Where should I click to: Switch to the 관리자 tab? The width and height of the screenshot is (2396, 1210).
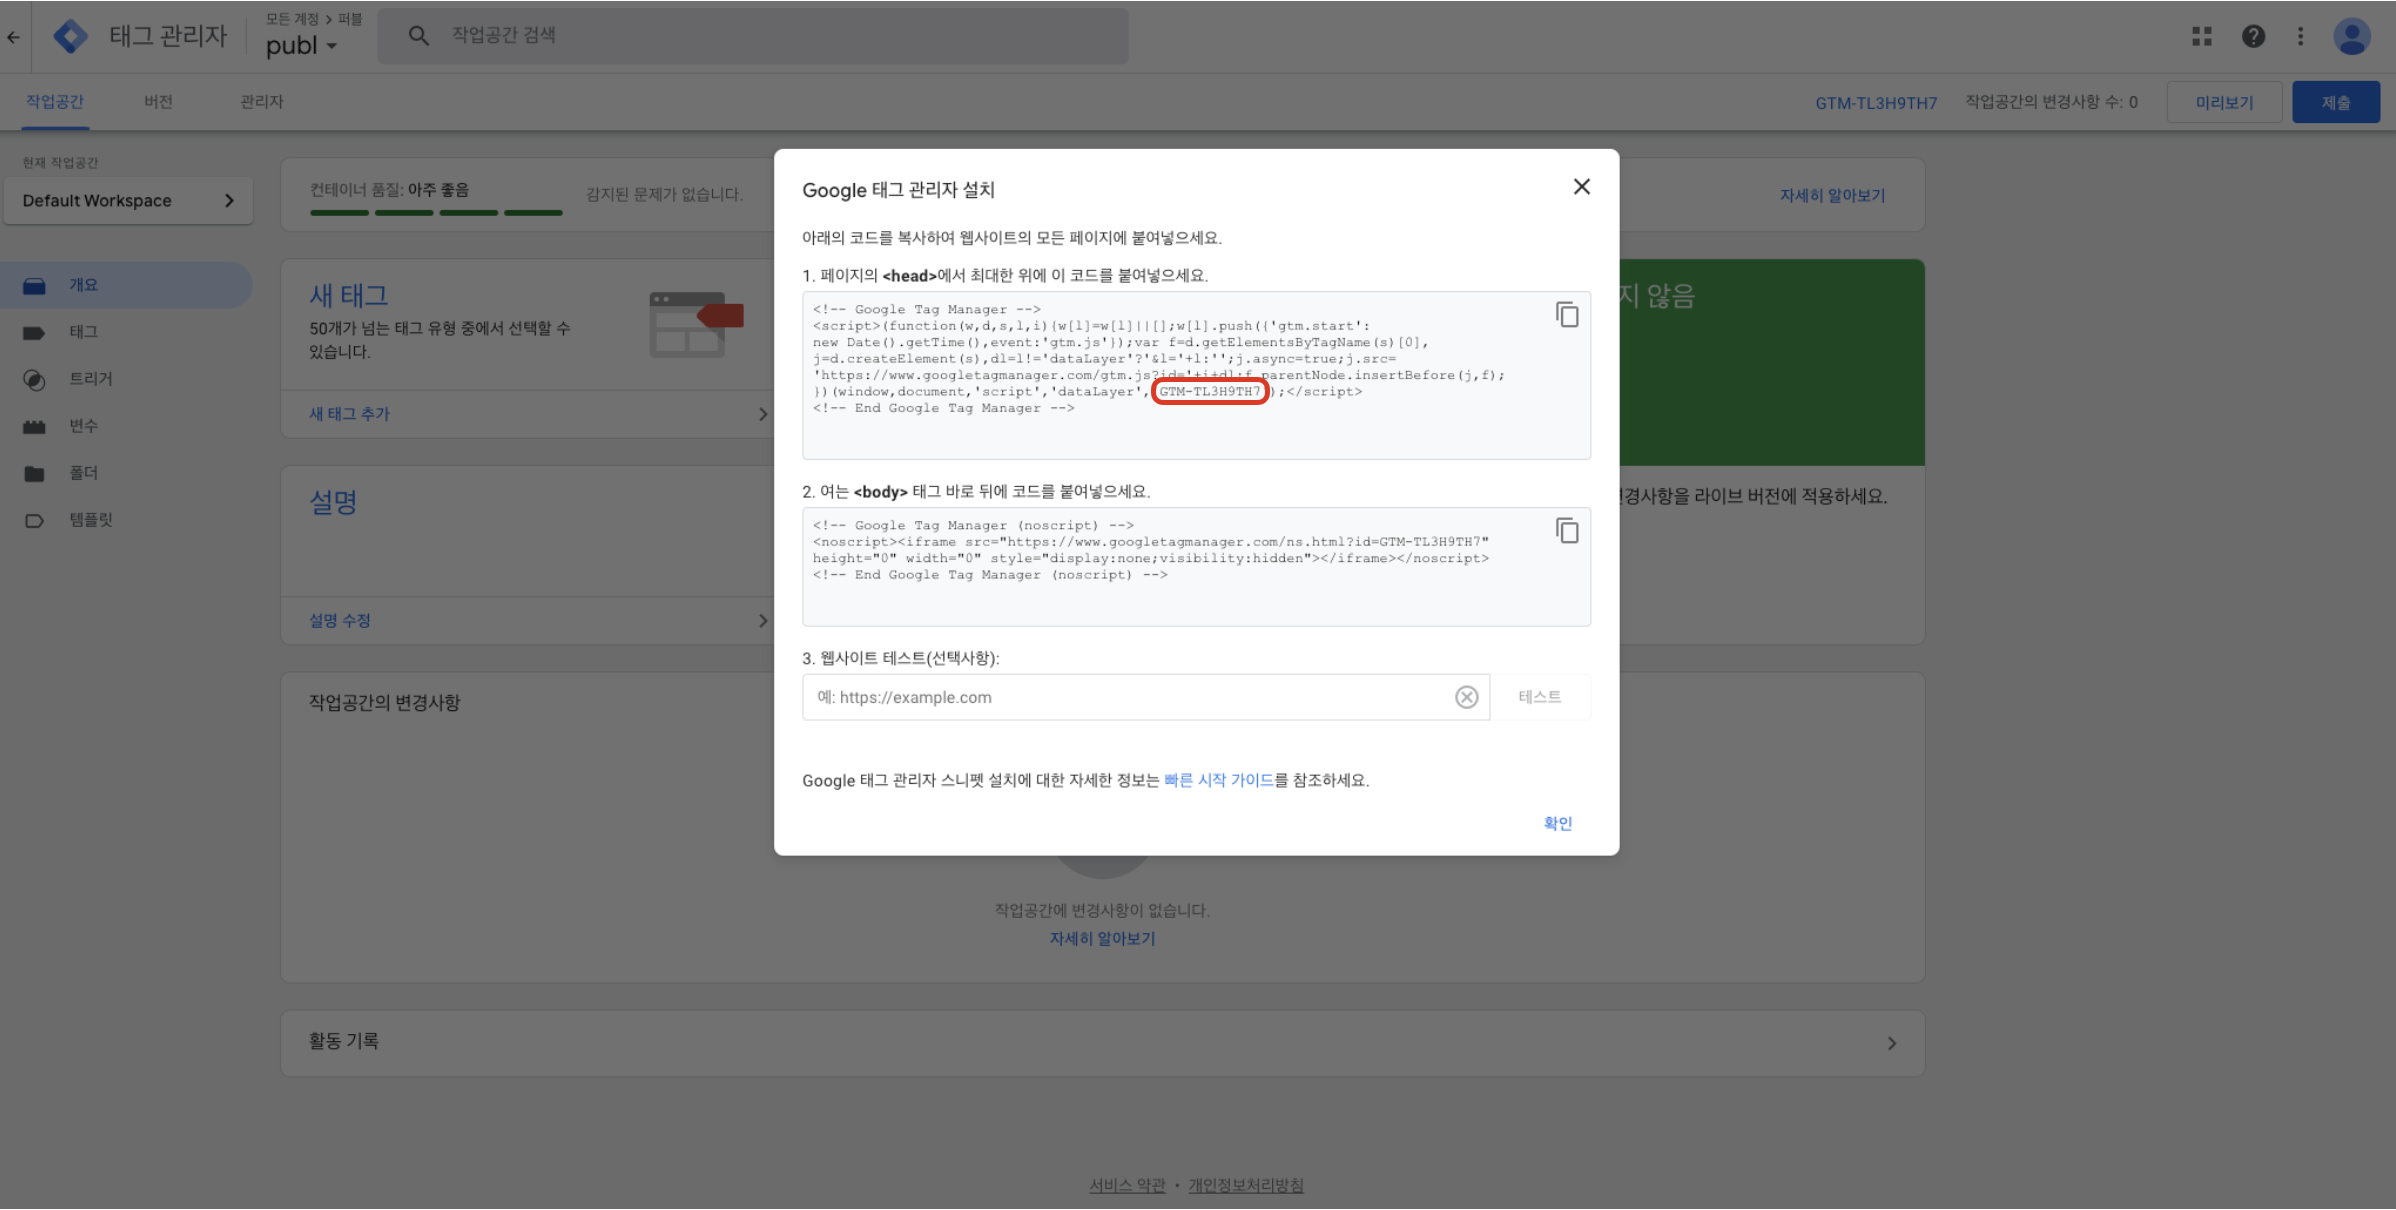261,102
